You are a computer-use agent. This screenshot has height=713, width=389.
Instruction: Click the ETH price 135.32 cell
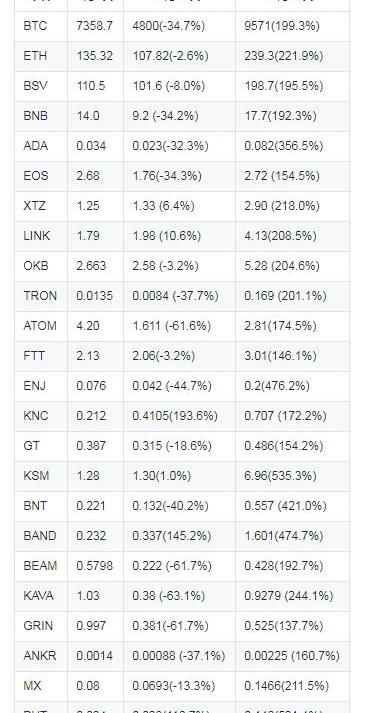pos(95,56)
